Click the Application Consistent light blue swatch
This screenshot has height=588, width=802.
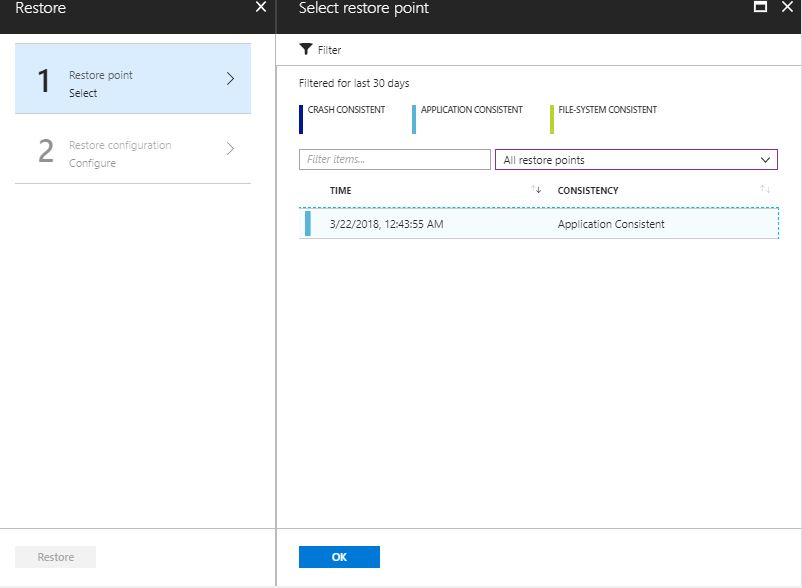pos(414,119)
